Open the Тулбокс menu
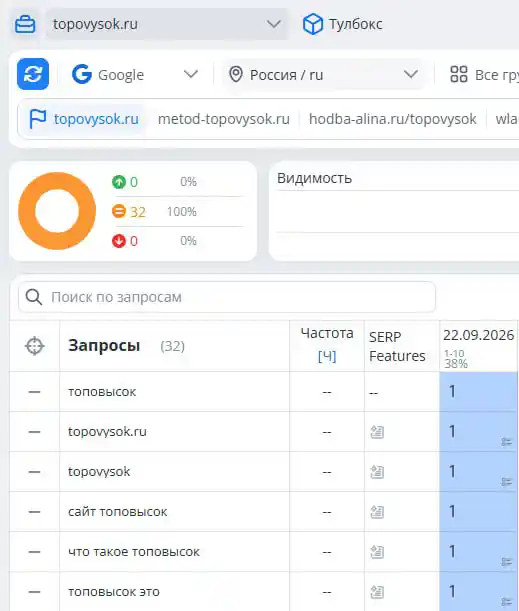Screen dimensions: 519x611 click(x=342, y=24)
